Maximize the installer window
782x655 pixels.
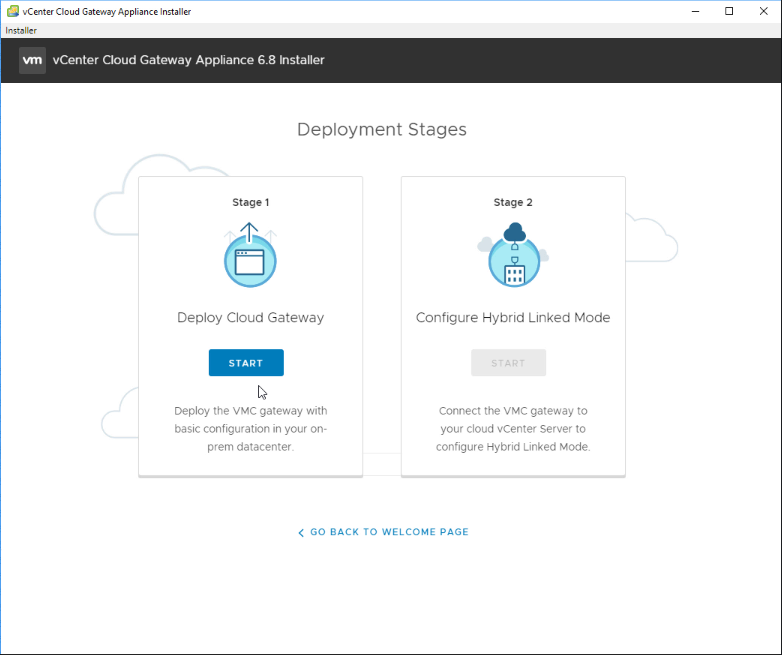(x=729, y=11)
